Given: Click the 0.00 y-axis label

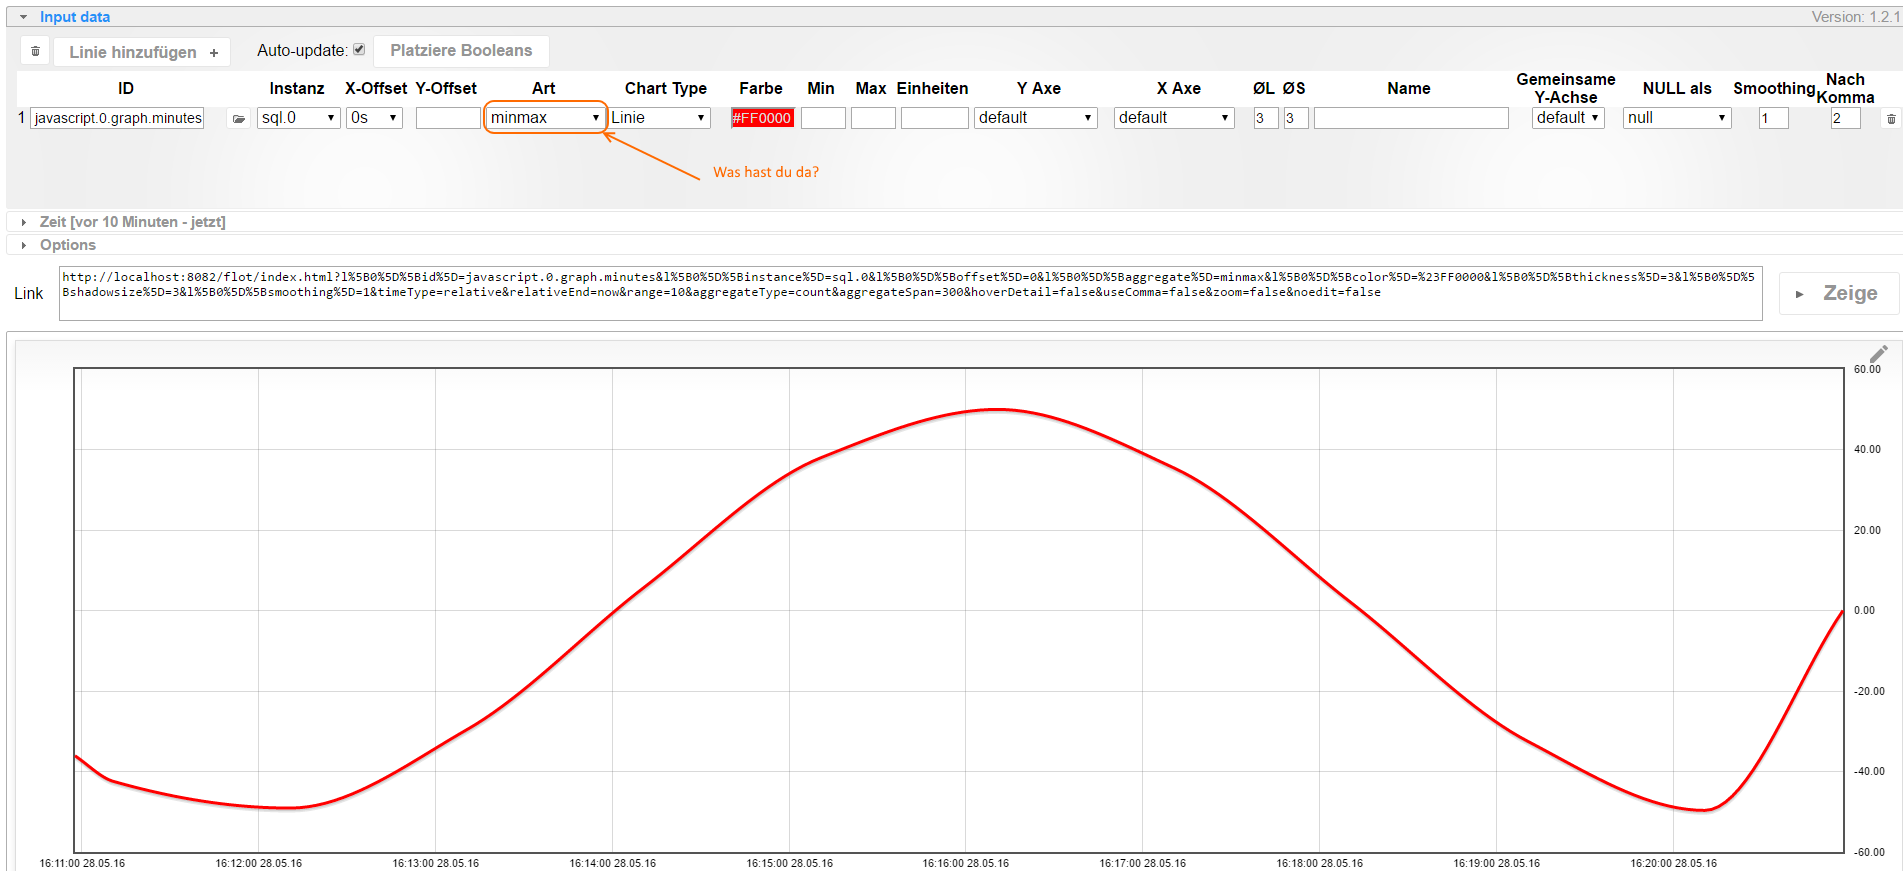Looking at the screenshot, I should pyautogui.click(x=1865, y=610).
